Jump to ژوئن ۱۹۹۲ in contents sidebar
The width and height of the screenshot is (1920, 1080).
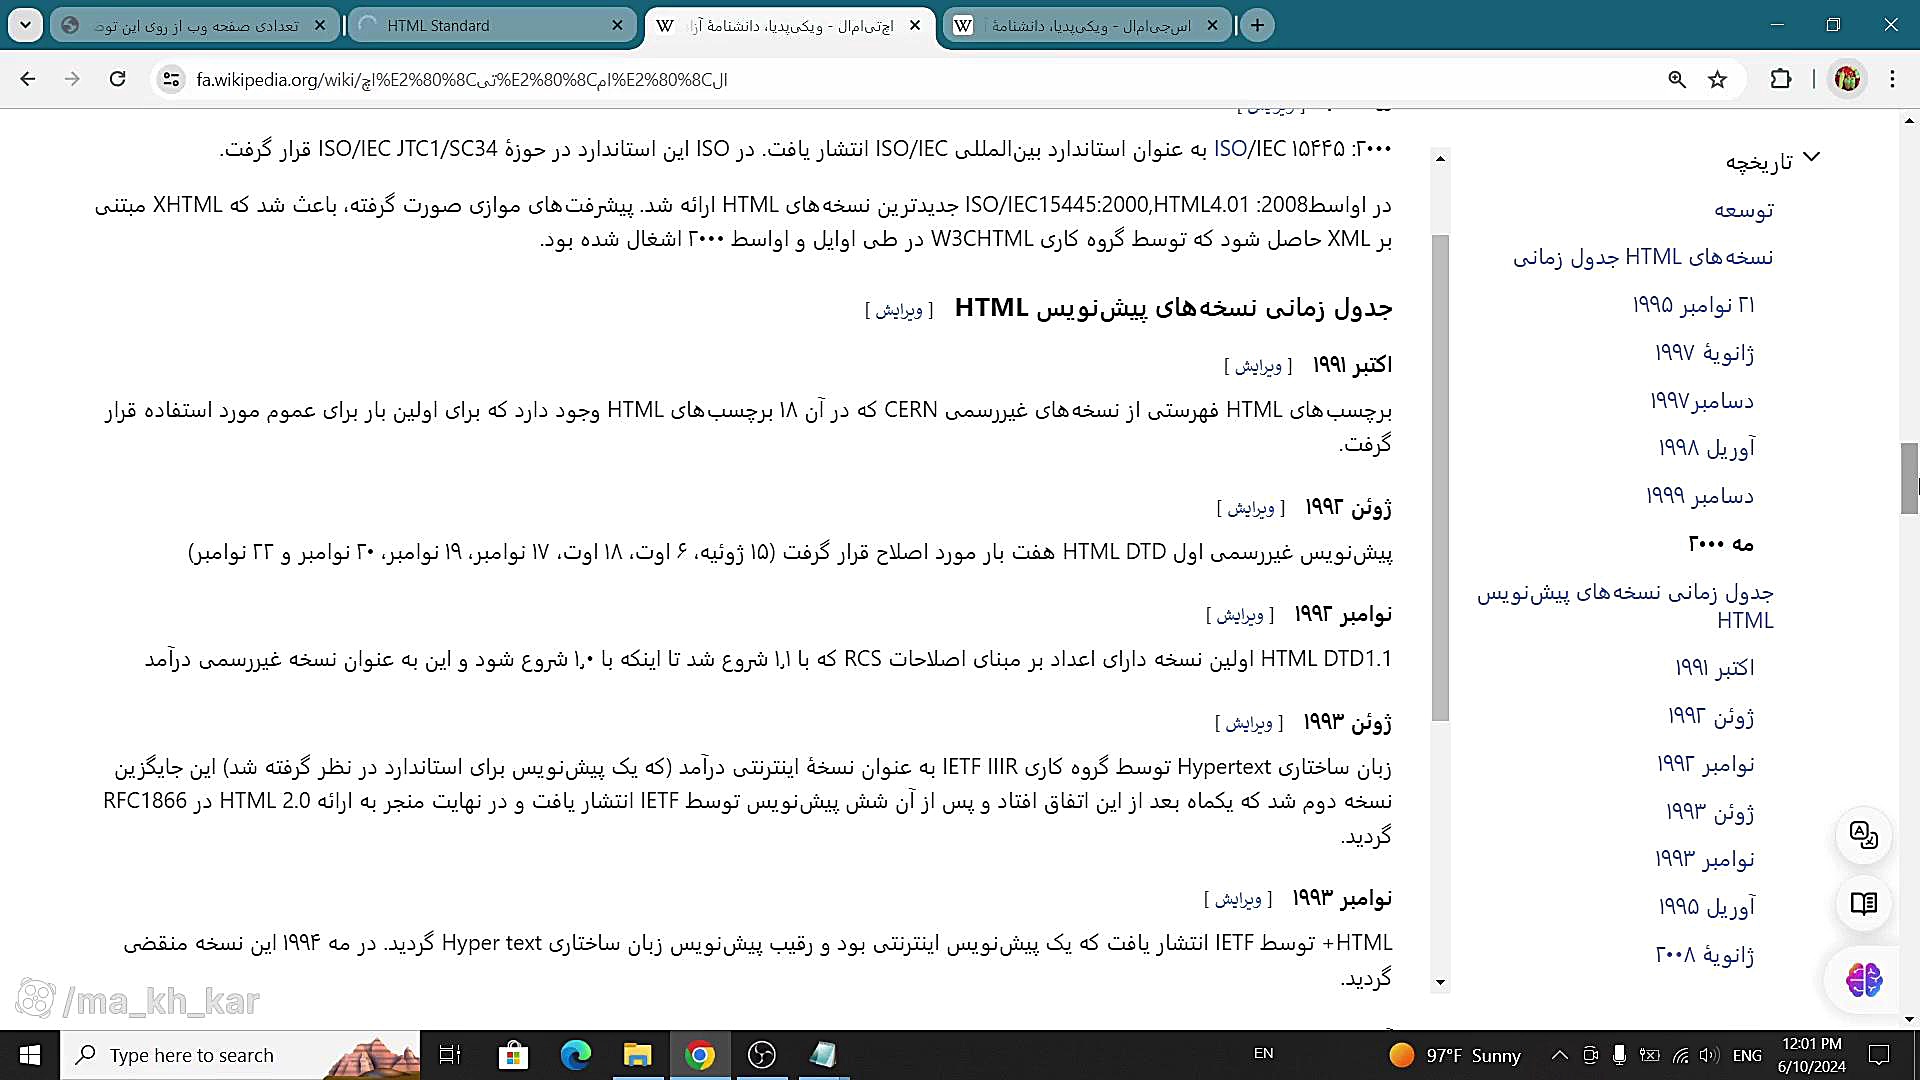coord(1710,716)
